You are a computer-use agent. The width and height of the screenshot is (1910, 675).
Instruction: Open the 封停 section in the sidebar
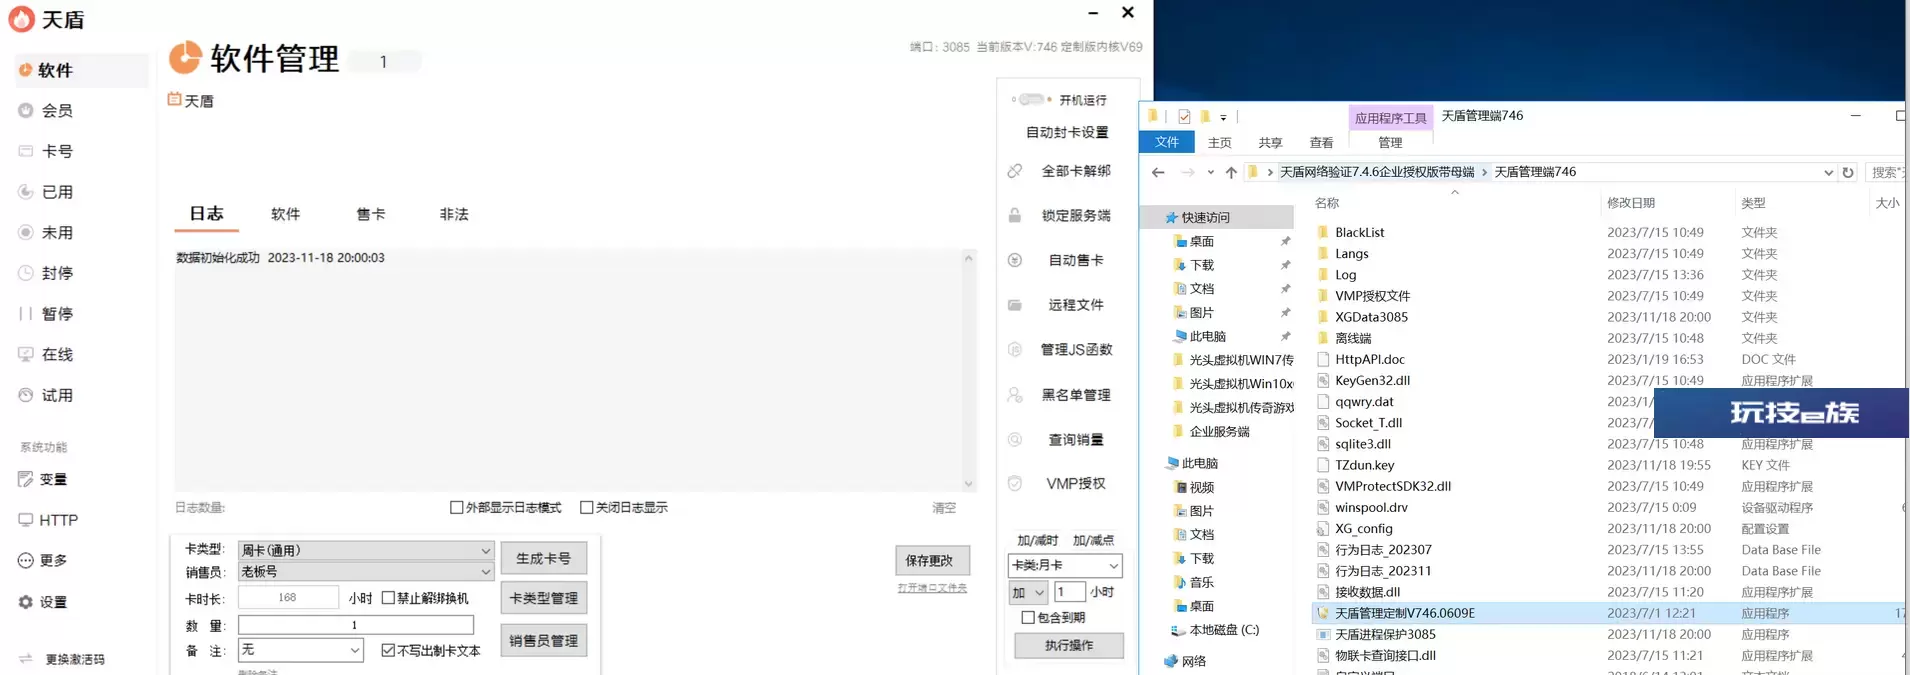click(57, 273)
